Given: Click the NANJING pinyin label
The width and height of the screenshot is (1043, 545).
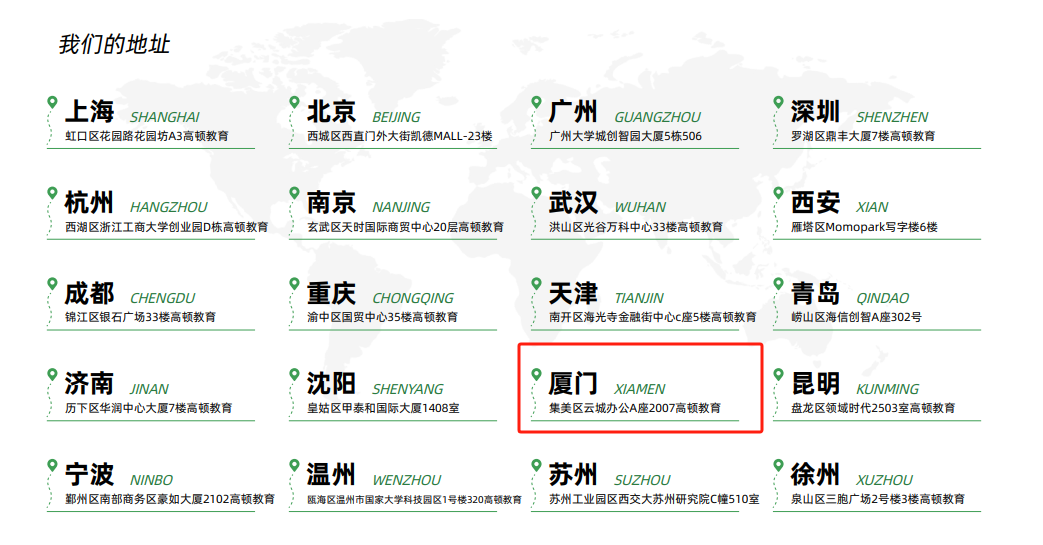Looking at the screenshot, I should [x=401, y=207].
